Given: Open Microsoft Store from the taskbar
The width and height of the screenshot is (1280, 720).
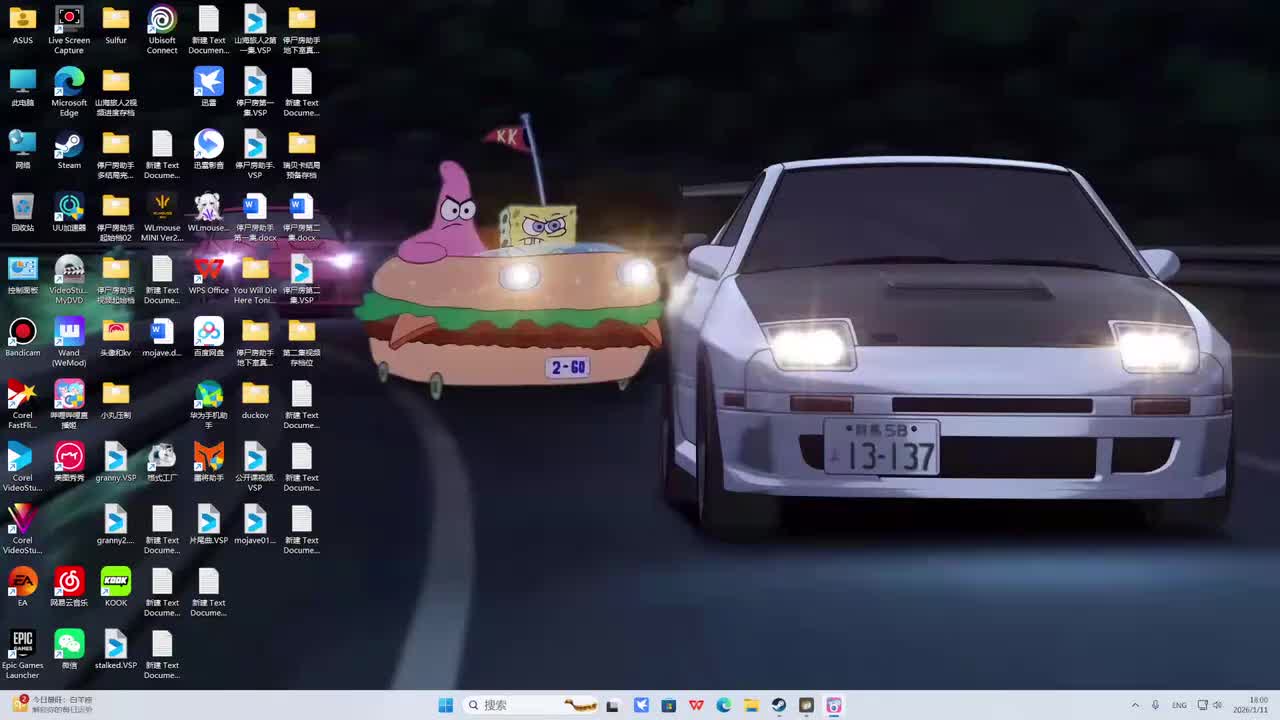Looking at the screenshot, I should [x=669, y=705].
